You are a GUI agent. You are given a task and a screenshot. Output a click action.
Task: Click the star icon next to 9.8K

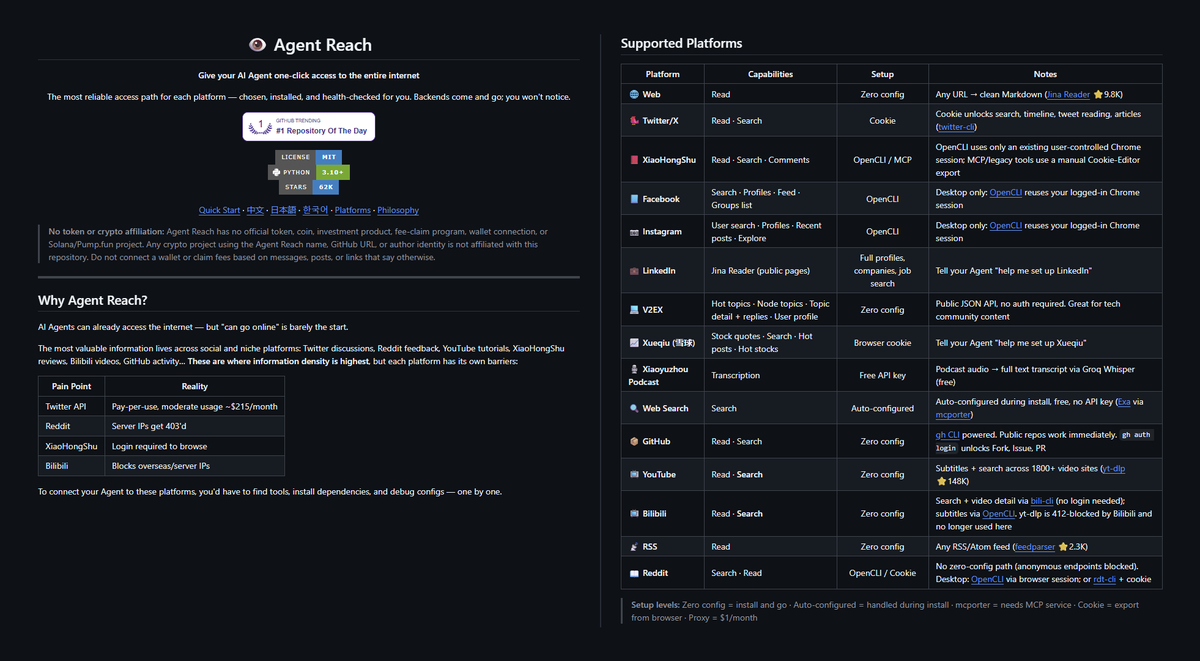click(x=1098, y=94)
